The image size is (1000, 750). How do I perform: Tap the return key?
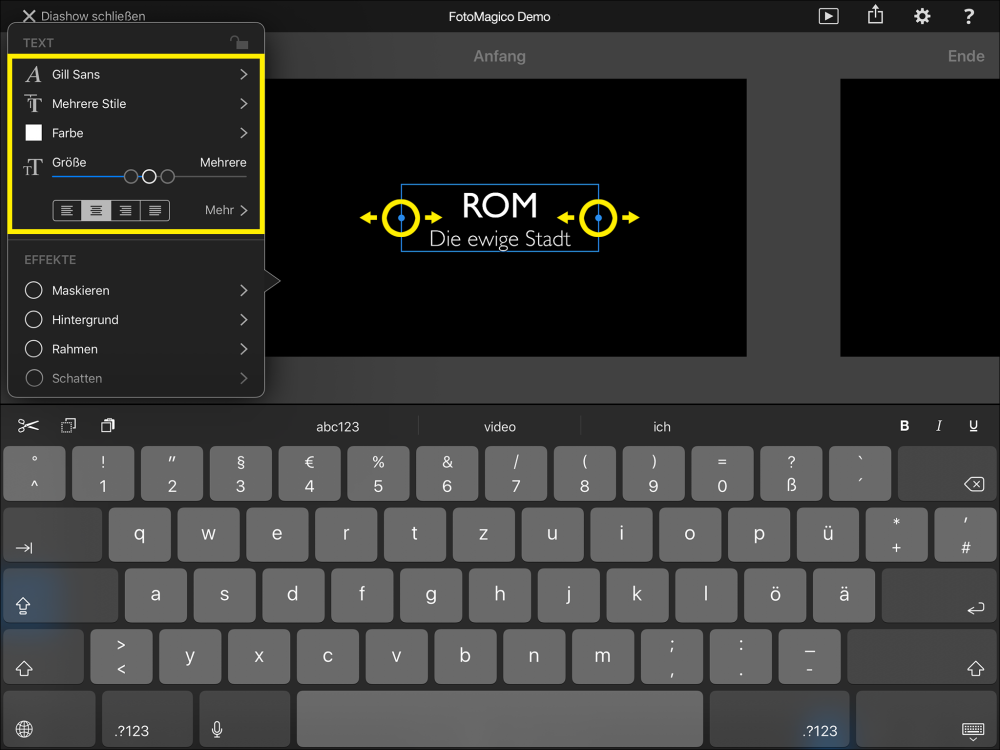point(939,596)
